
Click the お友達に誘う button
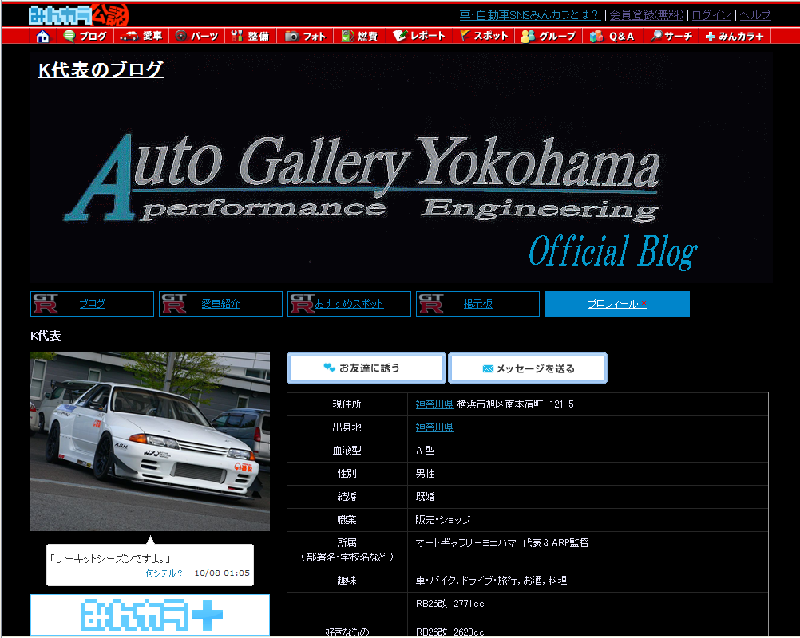click(x=366, y=367)
